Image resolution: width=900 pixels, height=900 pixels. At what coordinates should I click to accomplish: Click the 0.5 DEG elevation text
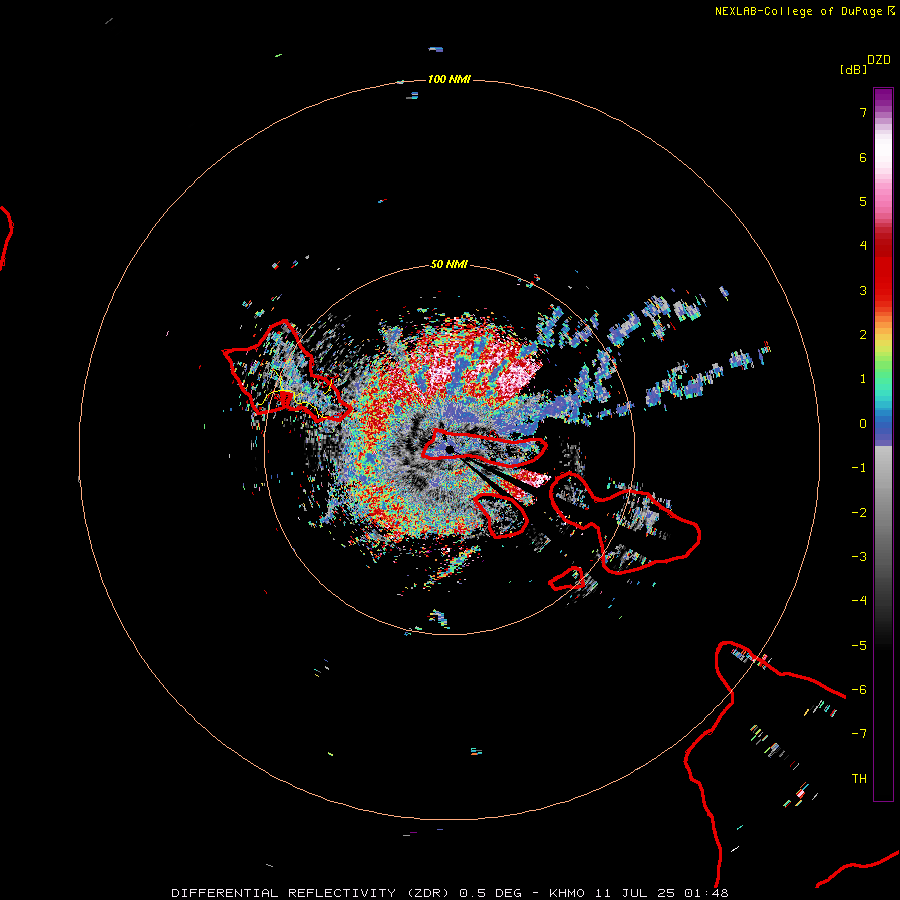click(491, 893)
